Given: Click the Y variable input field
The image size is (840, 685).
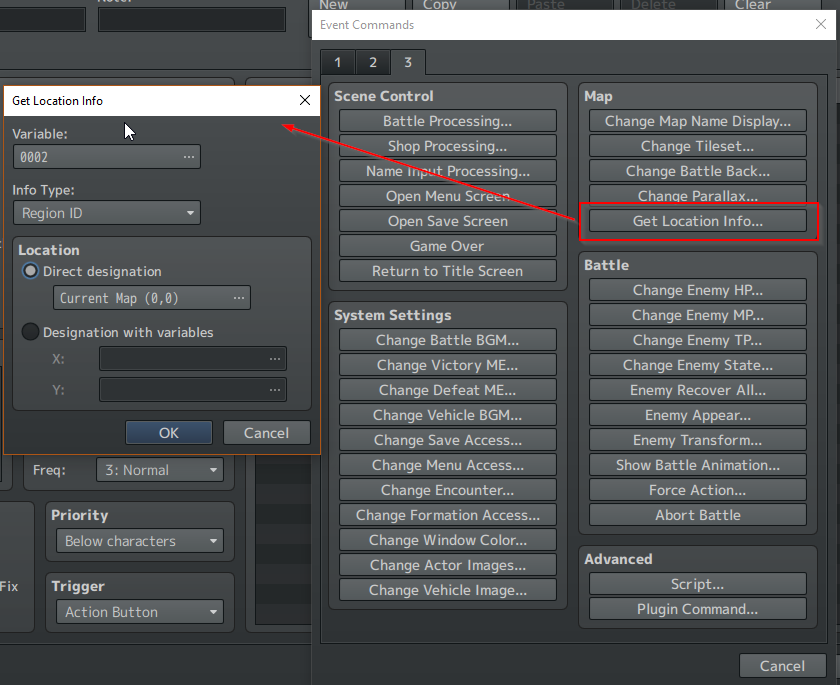Looking at the screenshot, I should 192,390.
